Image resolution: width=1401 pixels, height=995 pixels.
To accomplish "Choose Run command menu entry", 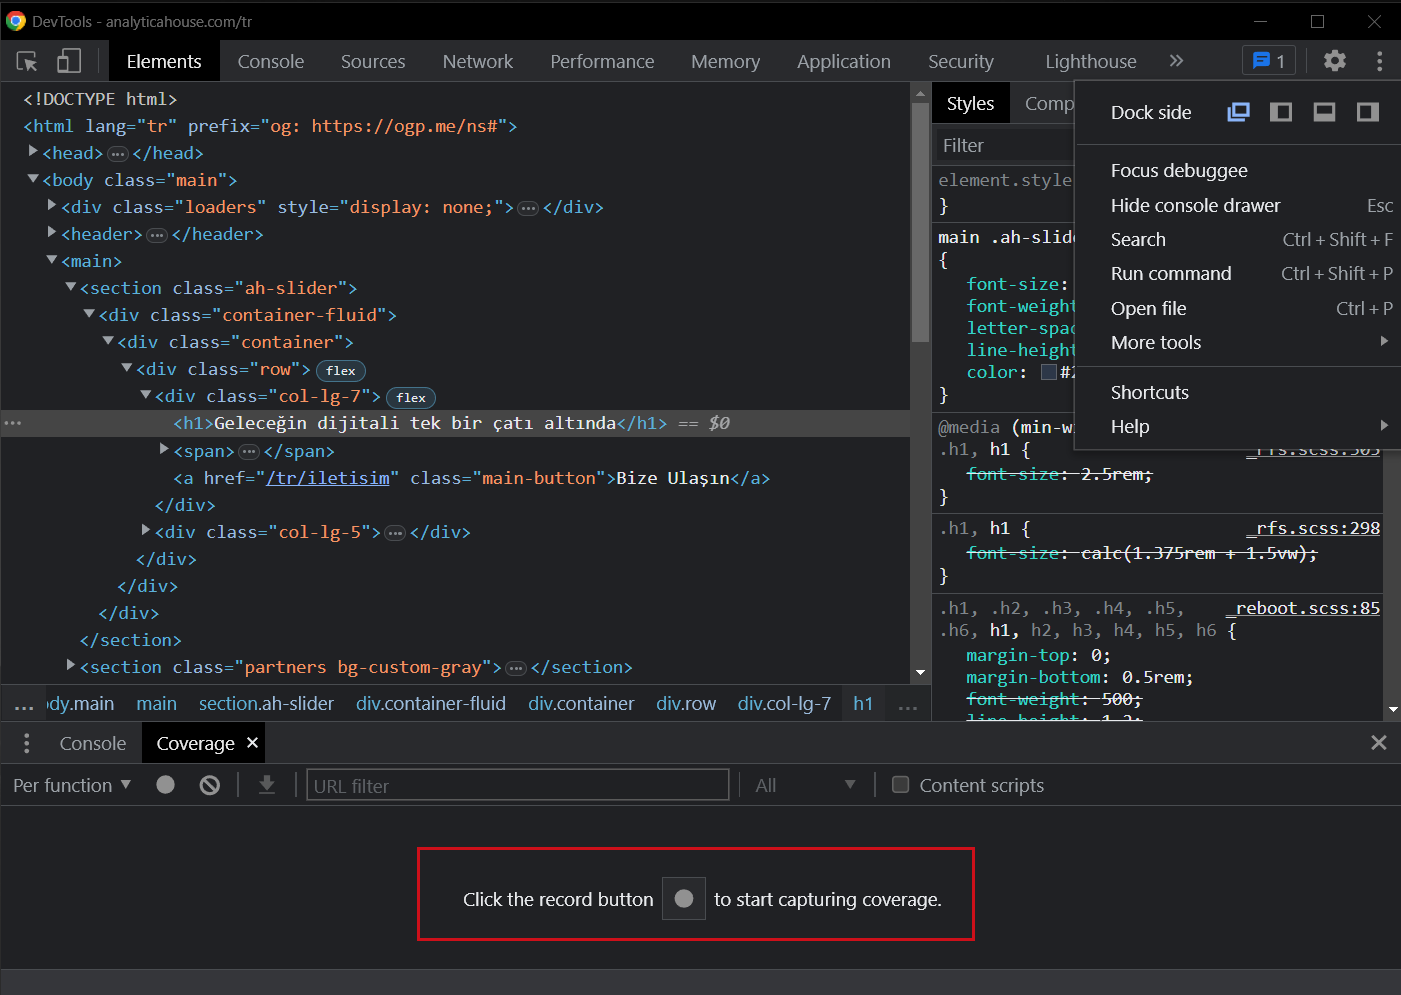I will click(1238, 273).
